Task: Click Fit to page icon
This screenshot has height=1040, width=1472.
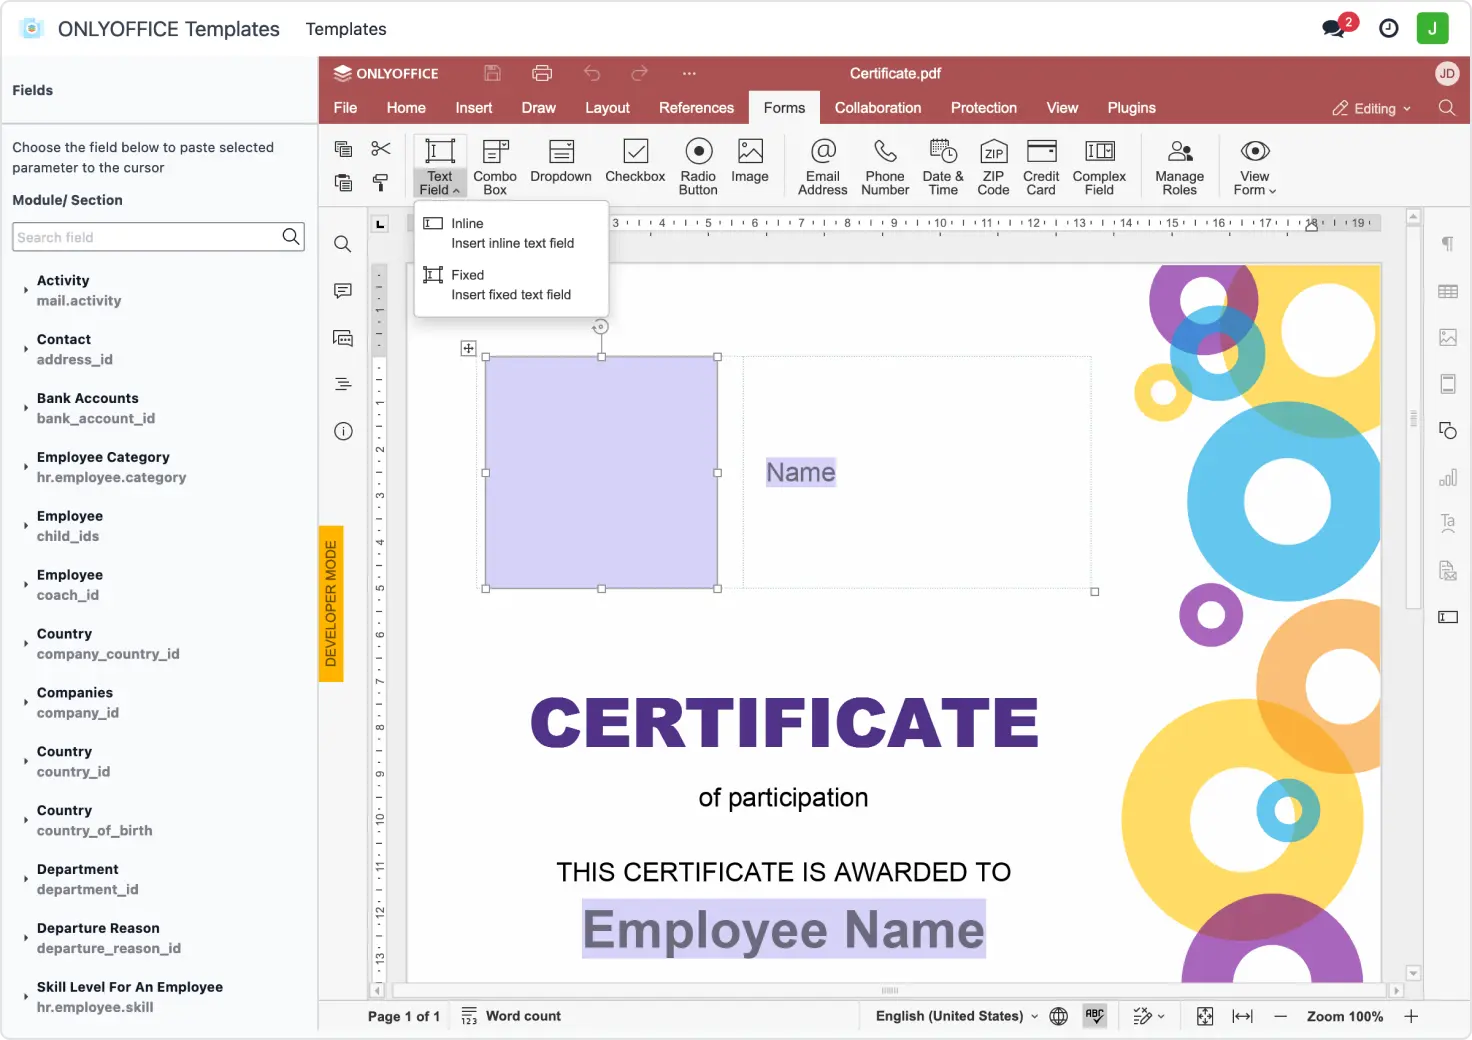Action: point(1205,1016)
